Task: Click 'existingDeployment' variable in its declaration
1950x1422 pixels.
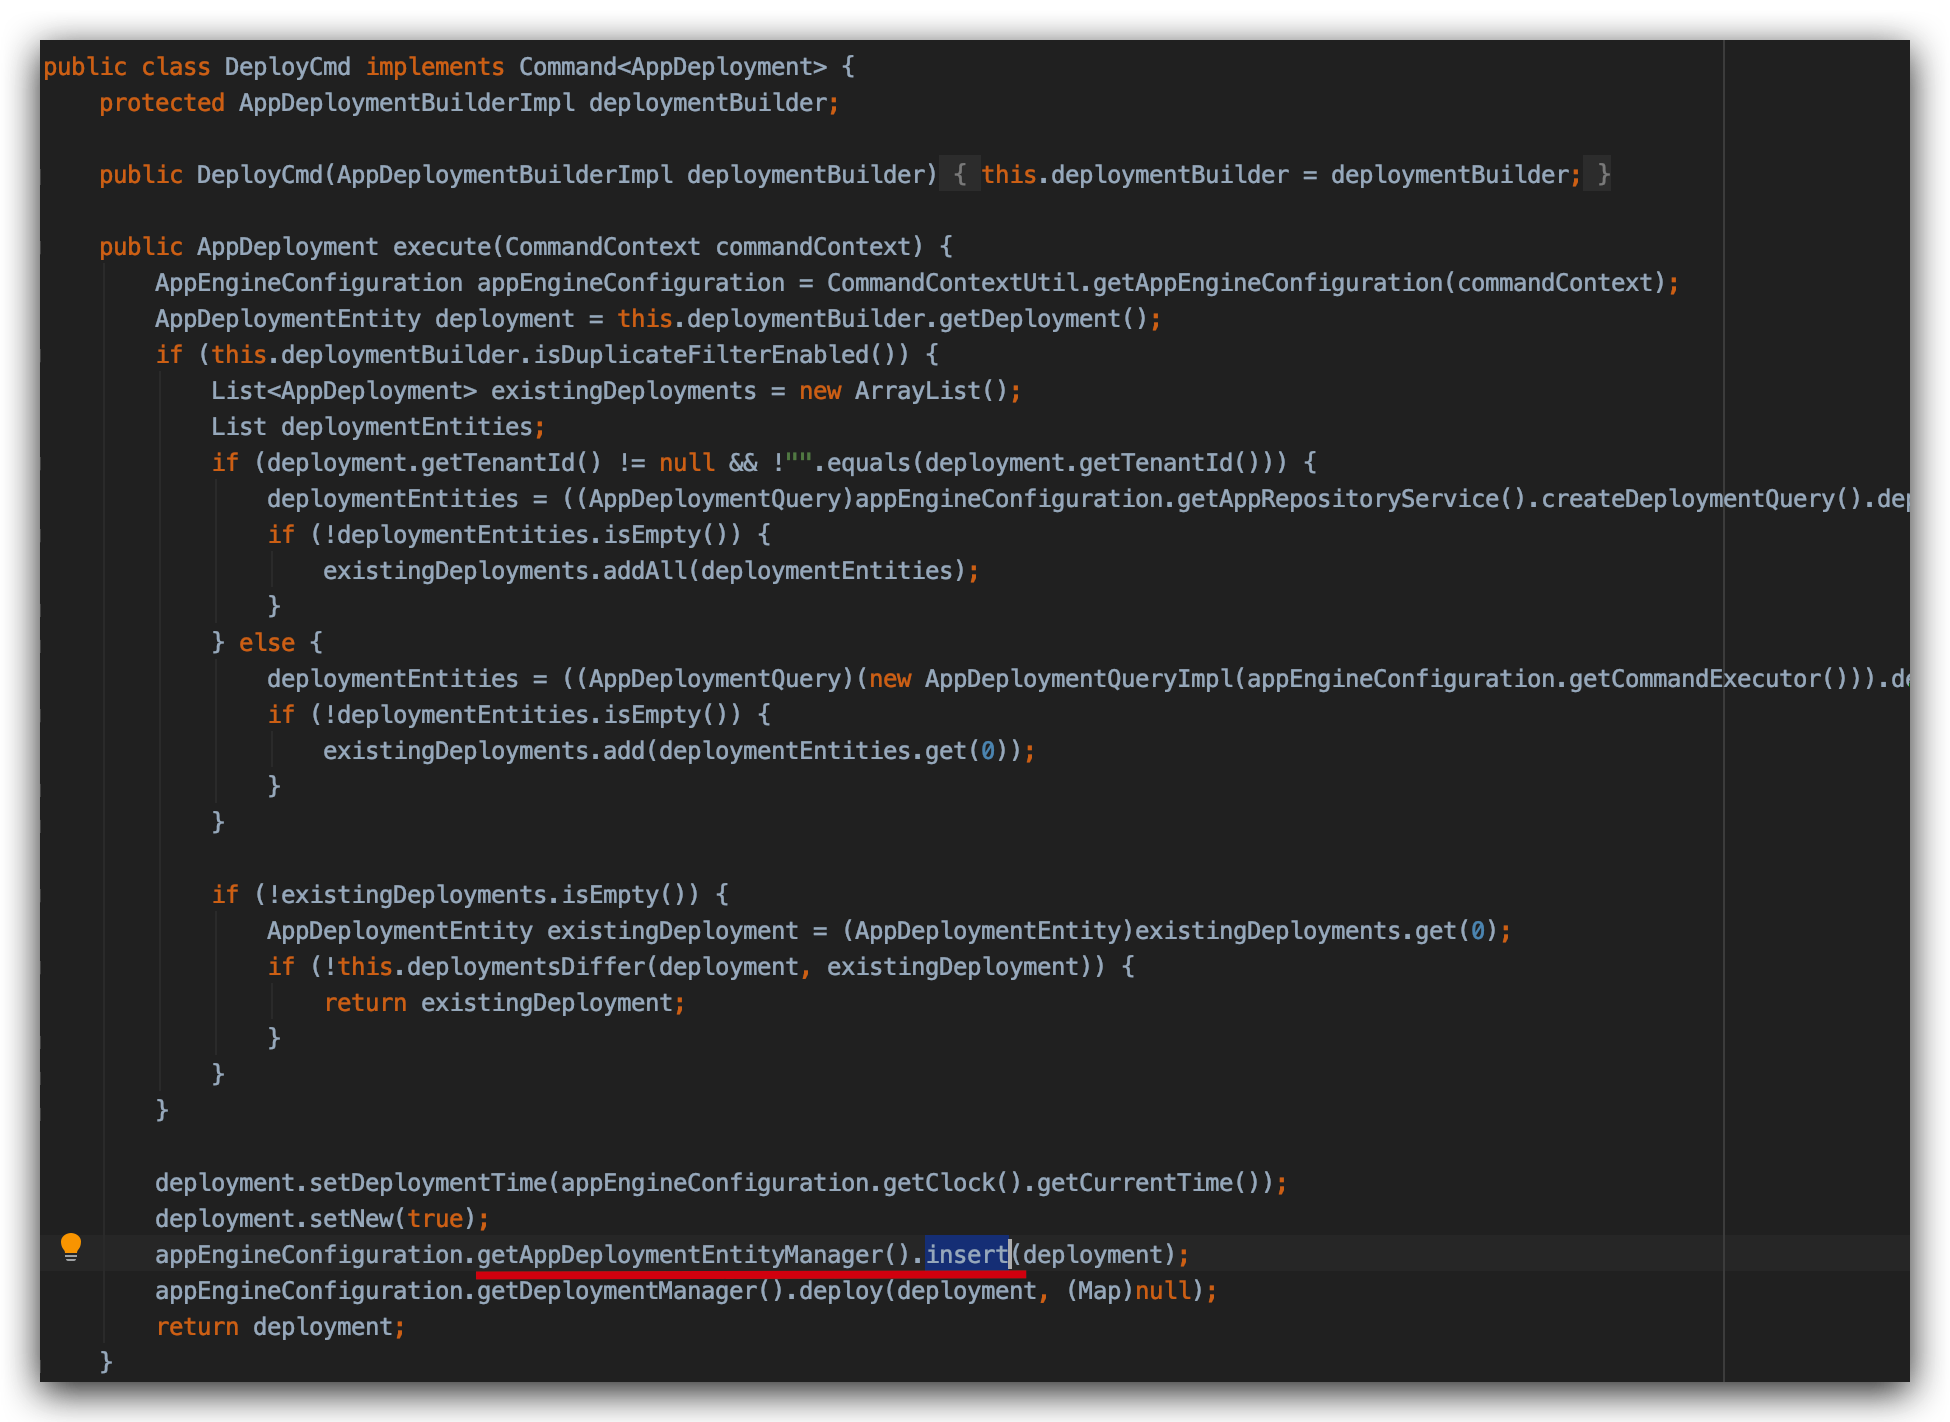Action: pyautogui.click(x=672, y=931)
